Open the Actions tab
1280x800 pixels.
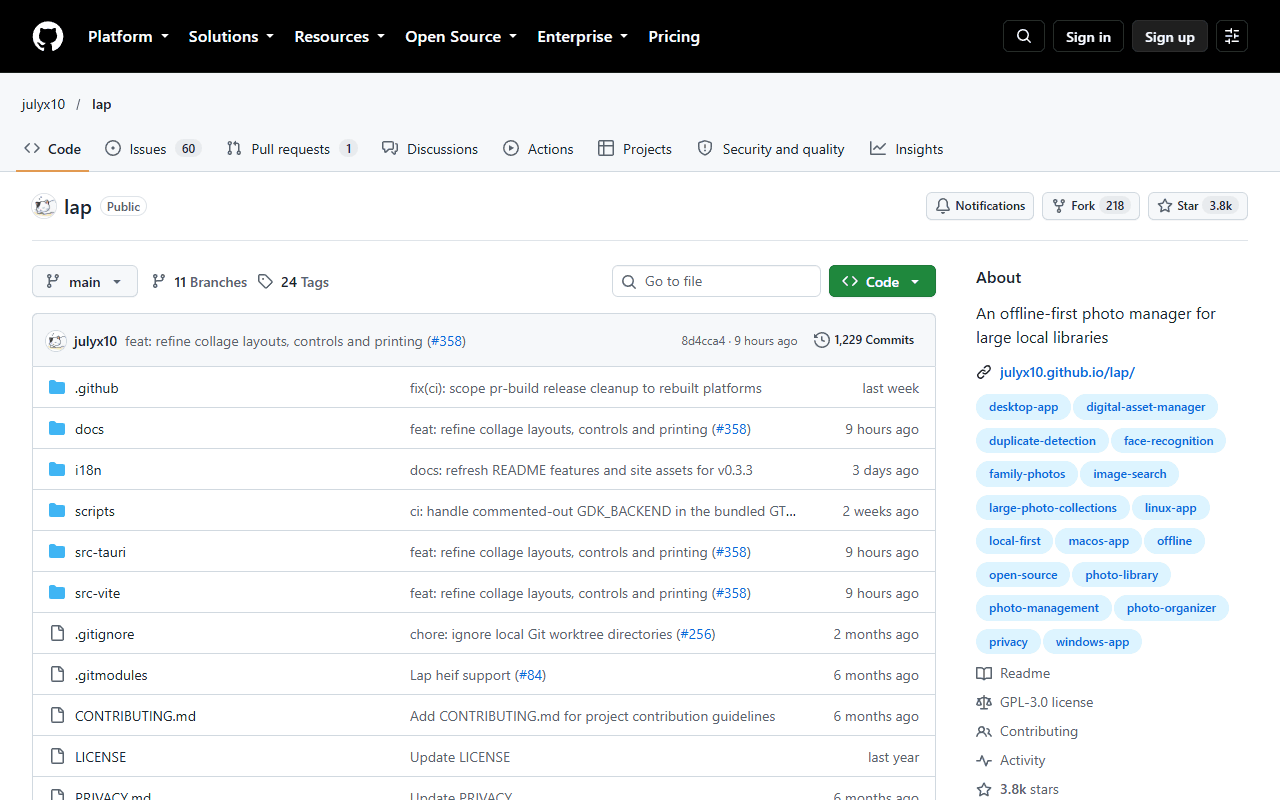538,149
